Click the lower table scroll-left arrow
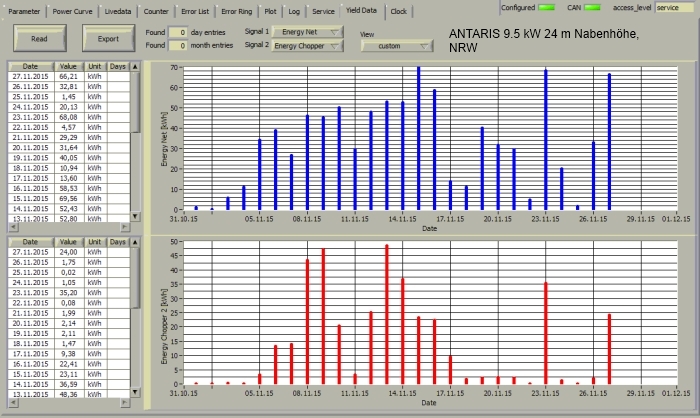Viewport: 700px width, 418px height. [x=13, y=403]
